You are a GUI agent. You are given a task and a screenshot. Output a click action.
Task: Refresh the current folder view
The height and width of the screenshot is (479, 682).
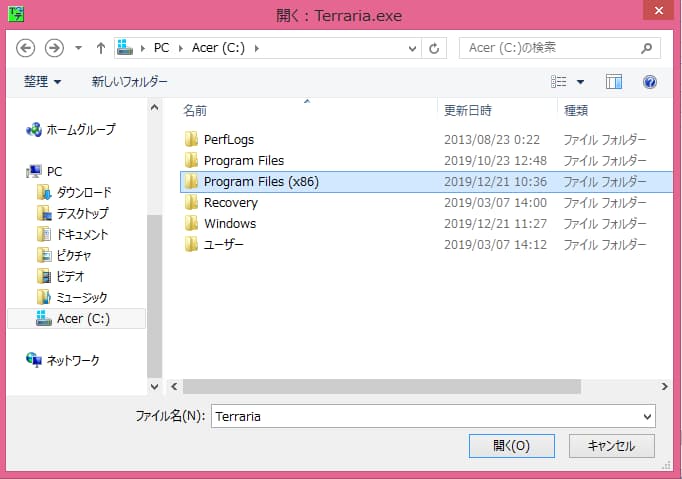(434, 48)
